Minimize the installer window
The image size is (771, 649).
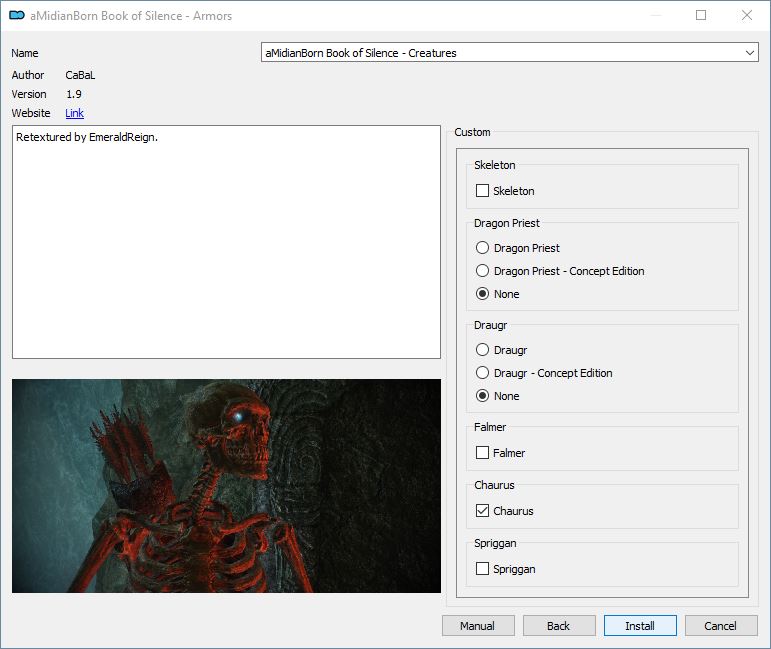655,15
